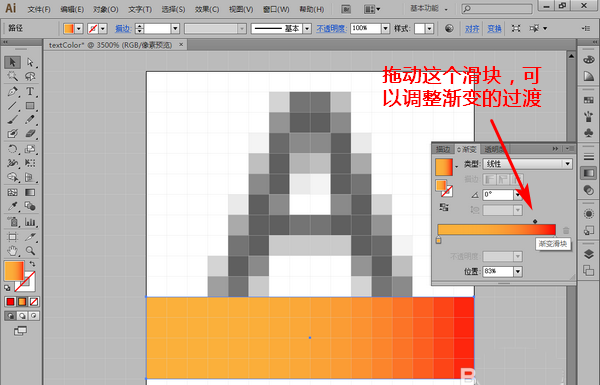Select the Magic Wand tool
Screen dimensions: 600x385
[12, 76]
